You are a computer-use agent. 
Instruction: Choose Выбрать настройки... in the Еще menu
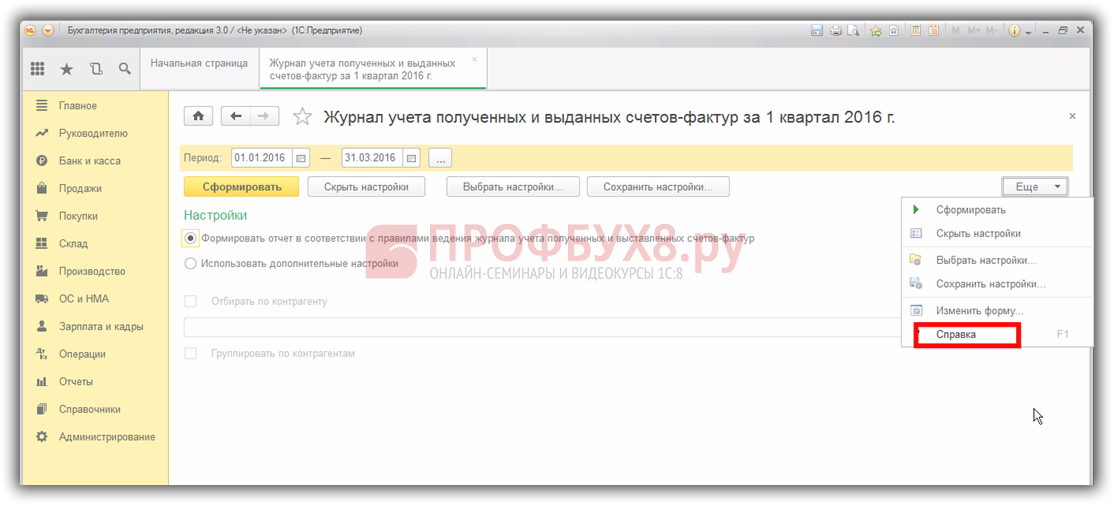coord(997,261)
